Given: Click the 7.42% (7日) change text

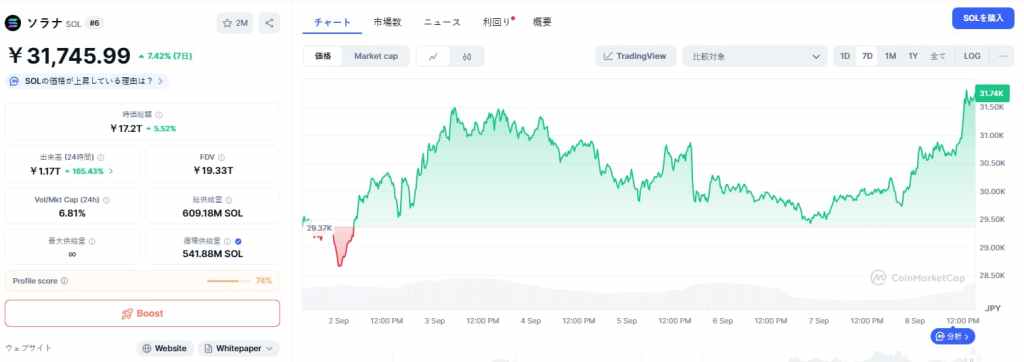Looking at the screenshot, I should click(x=165, y=56).
